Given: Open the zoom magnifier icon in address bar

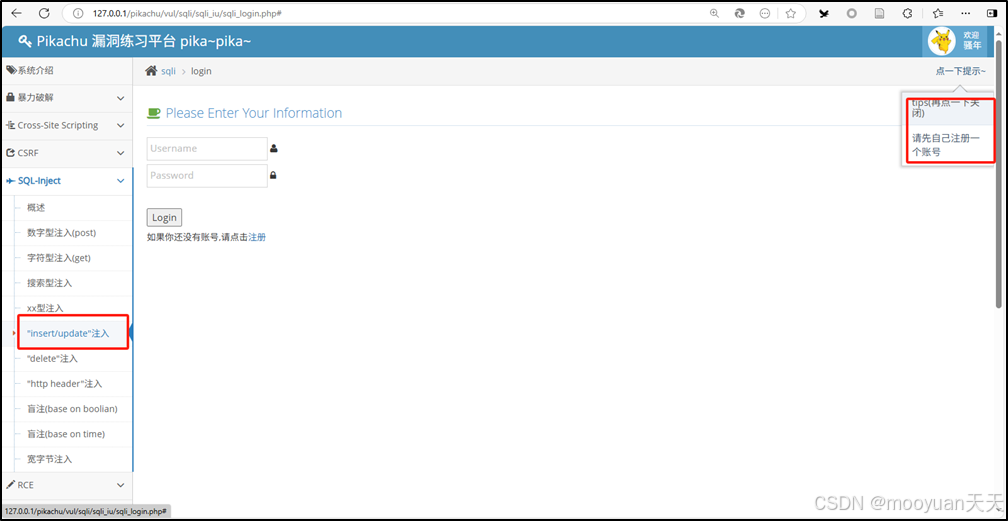Looking at the screenshot, I should [714, 13].
